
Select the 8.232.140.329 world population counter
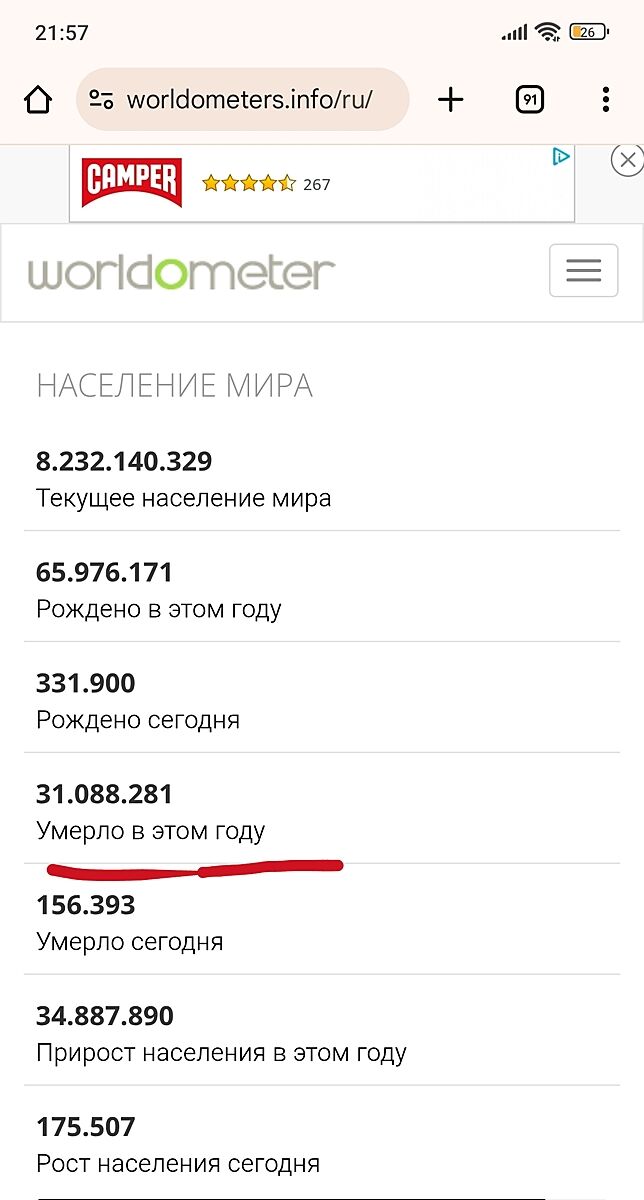pos(124,462)
